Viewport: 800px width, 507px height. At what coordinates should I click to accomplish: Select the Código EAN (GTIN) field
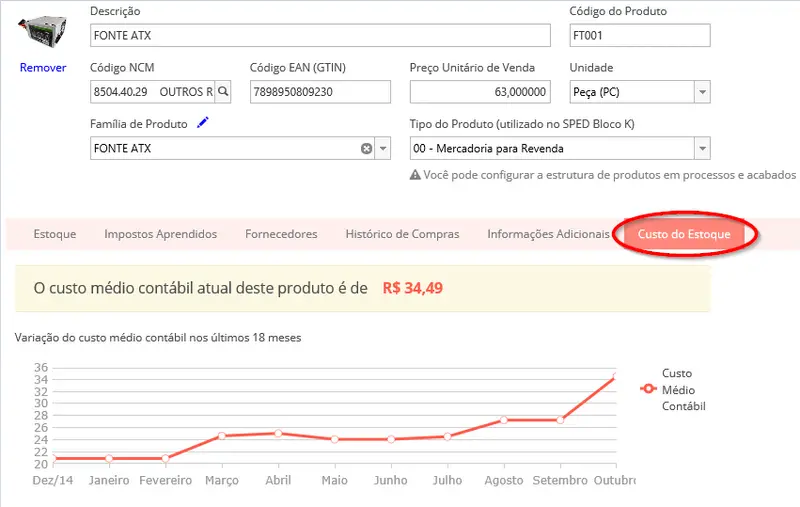point(320,92)
